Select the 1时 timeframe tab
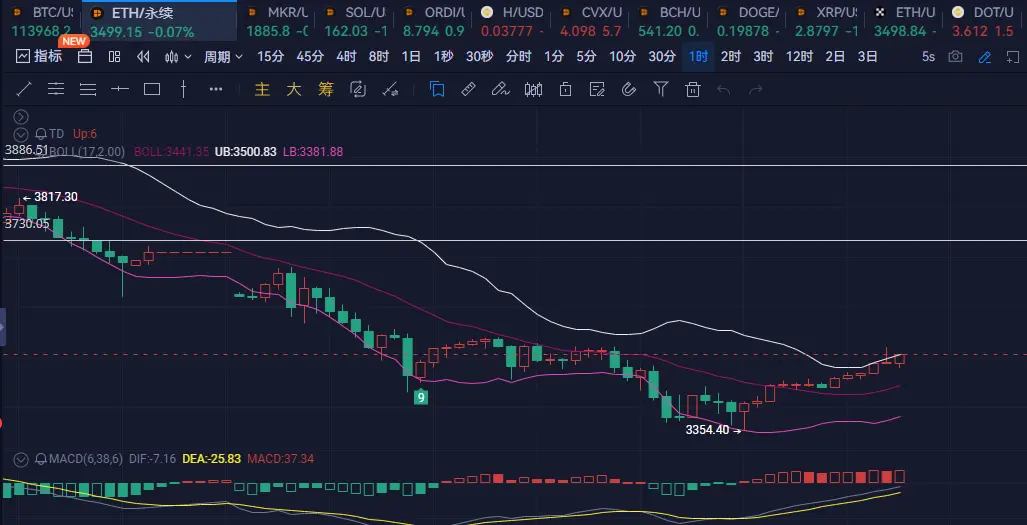Image resolution: width=1027 pixels, height=525 pixels. point(698,57)
